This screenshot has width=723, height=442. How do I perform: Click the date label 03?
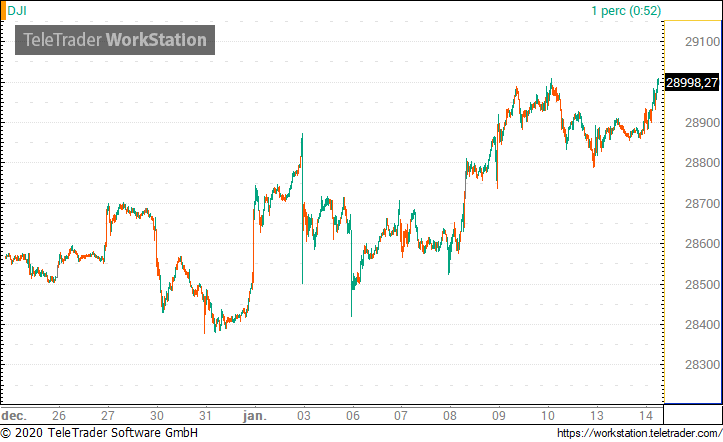pyautogui.click(x=304, y=416)
